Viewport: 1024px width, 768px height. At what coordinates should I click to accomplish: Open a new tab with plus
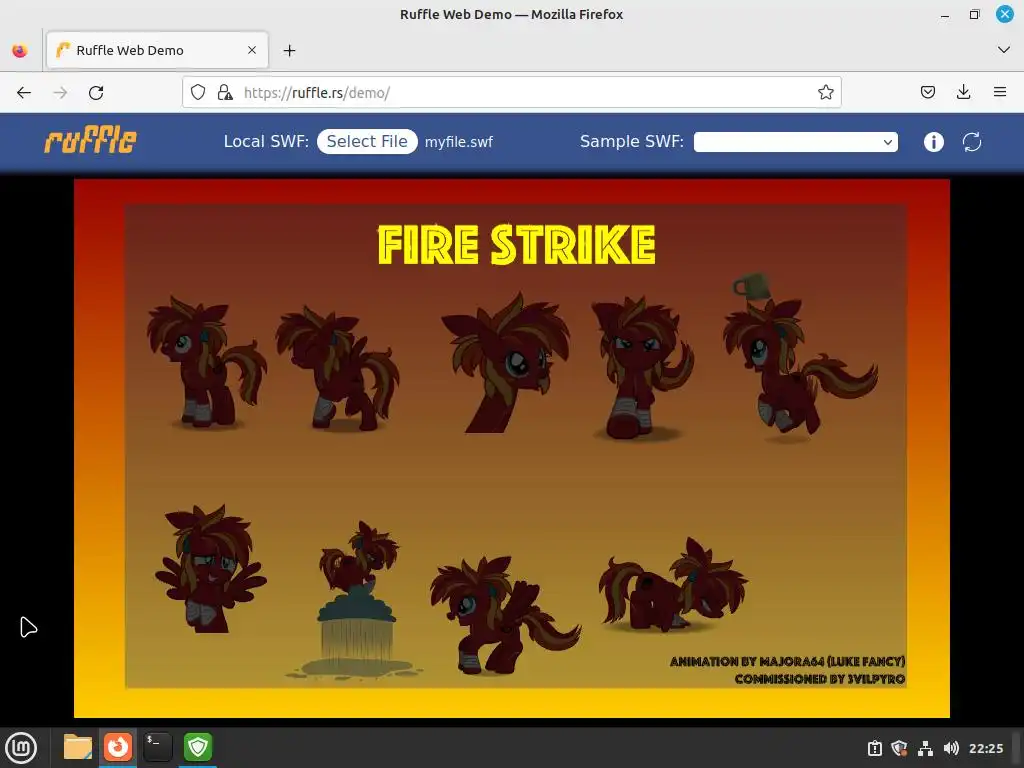tap(289, 50)
